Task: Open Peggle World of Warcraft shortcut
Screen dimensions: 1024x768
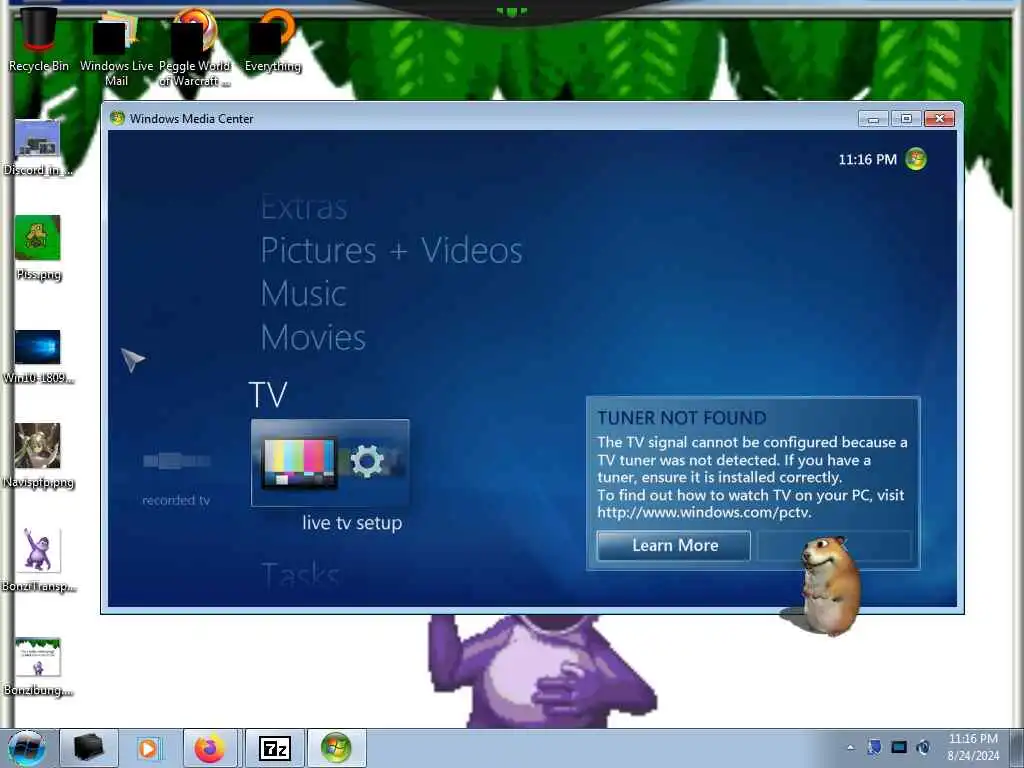Action: point(195,49)
